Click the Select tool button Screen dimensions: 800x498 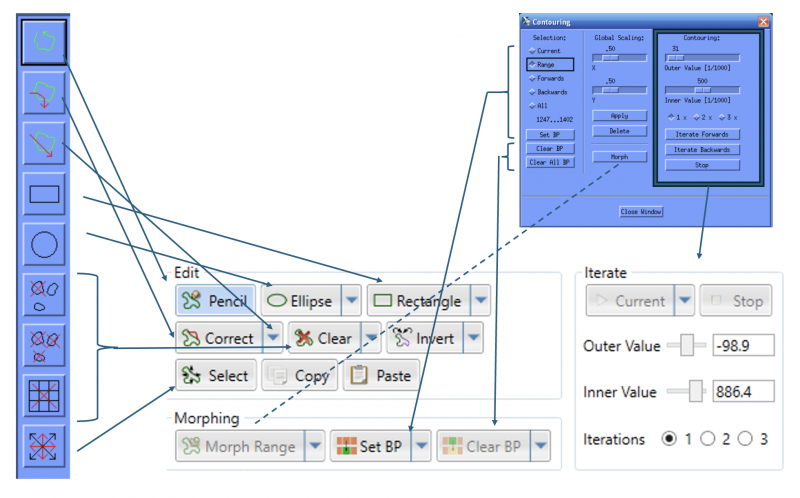click(216, 376)
